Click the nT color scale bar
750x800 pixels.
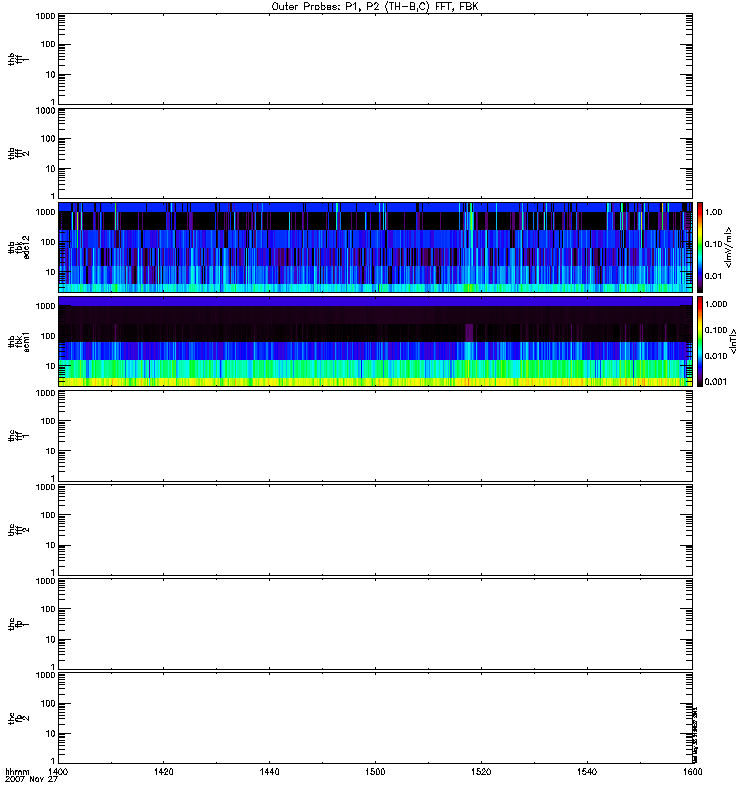[701, 340]
